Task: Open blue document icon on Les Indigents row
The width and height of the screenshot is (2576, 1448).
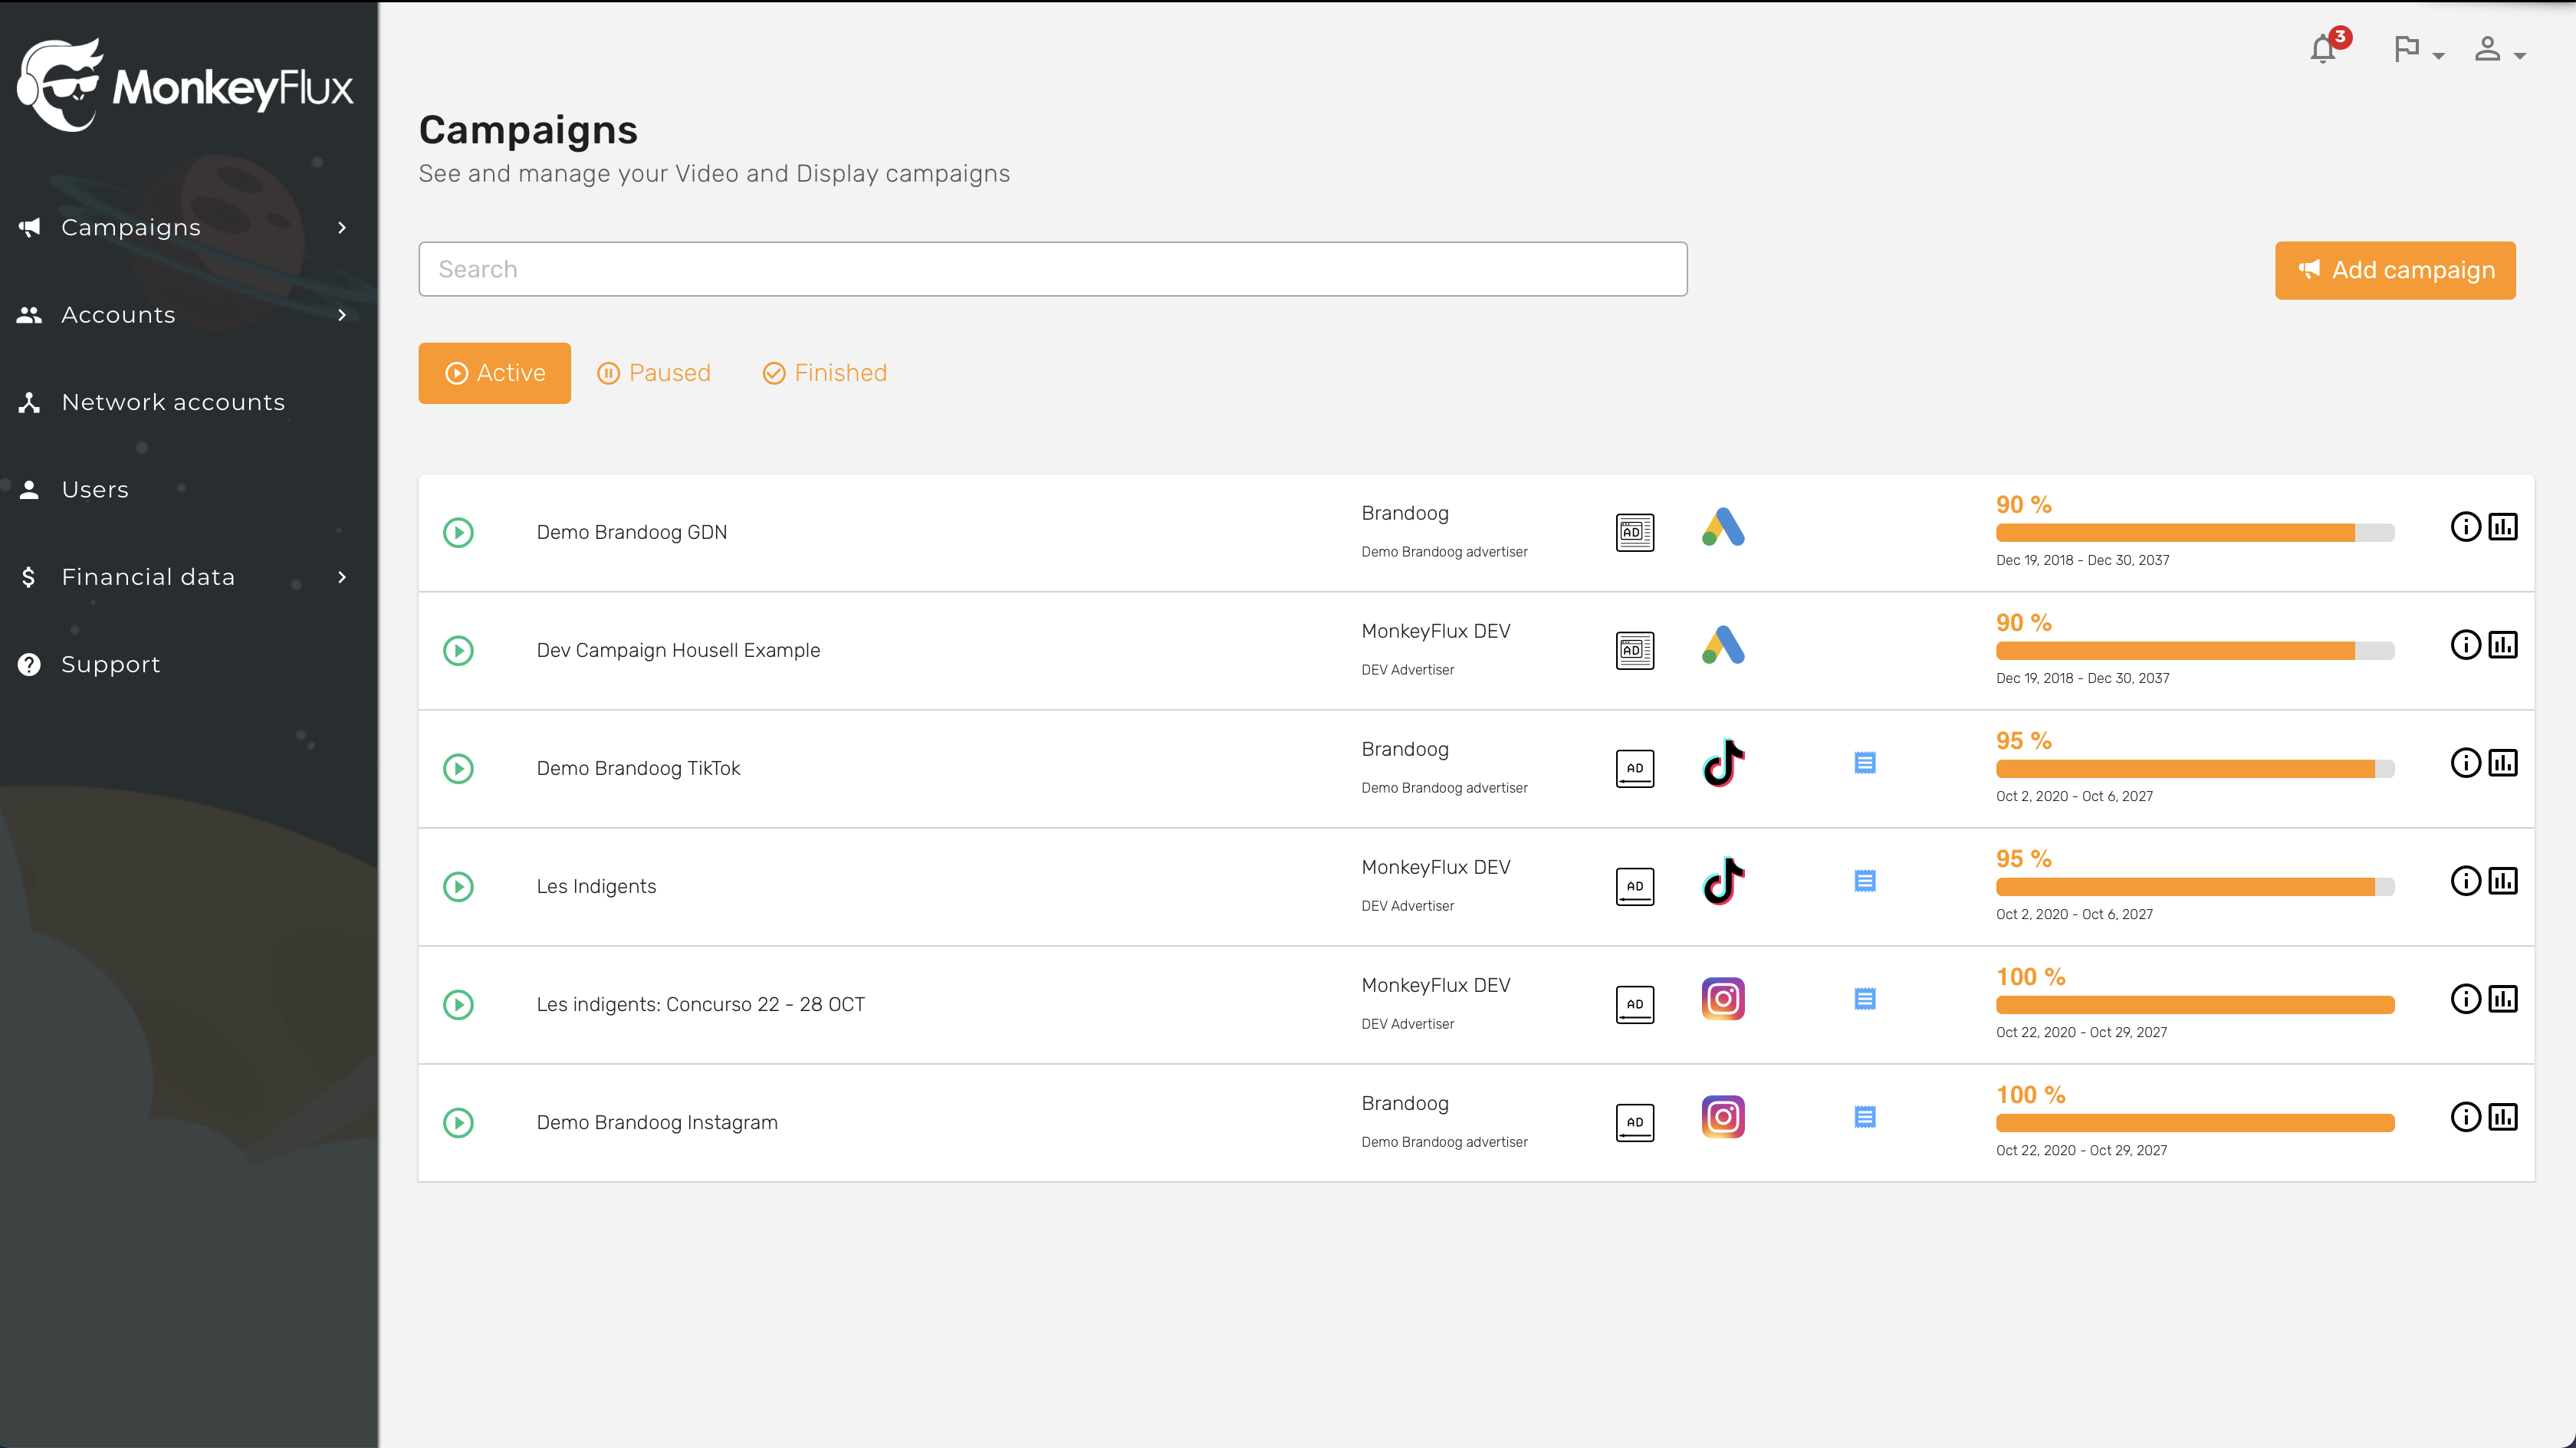Action: coord(1865,881)
